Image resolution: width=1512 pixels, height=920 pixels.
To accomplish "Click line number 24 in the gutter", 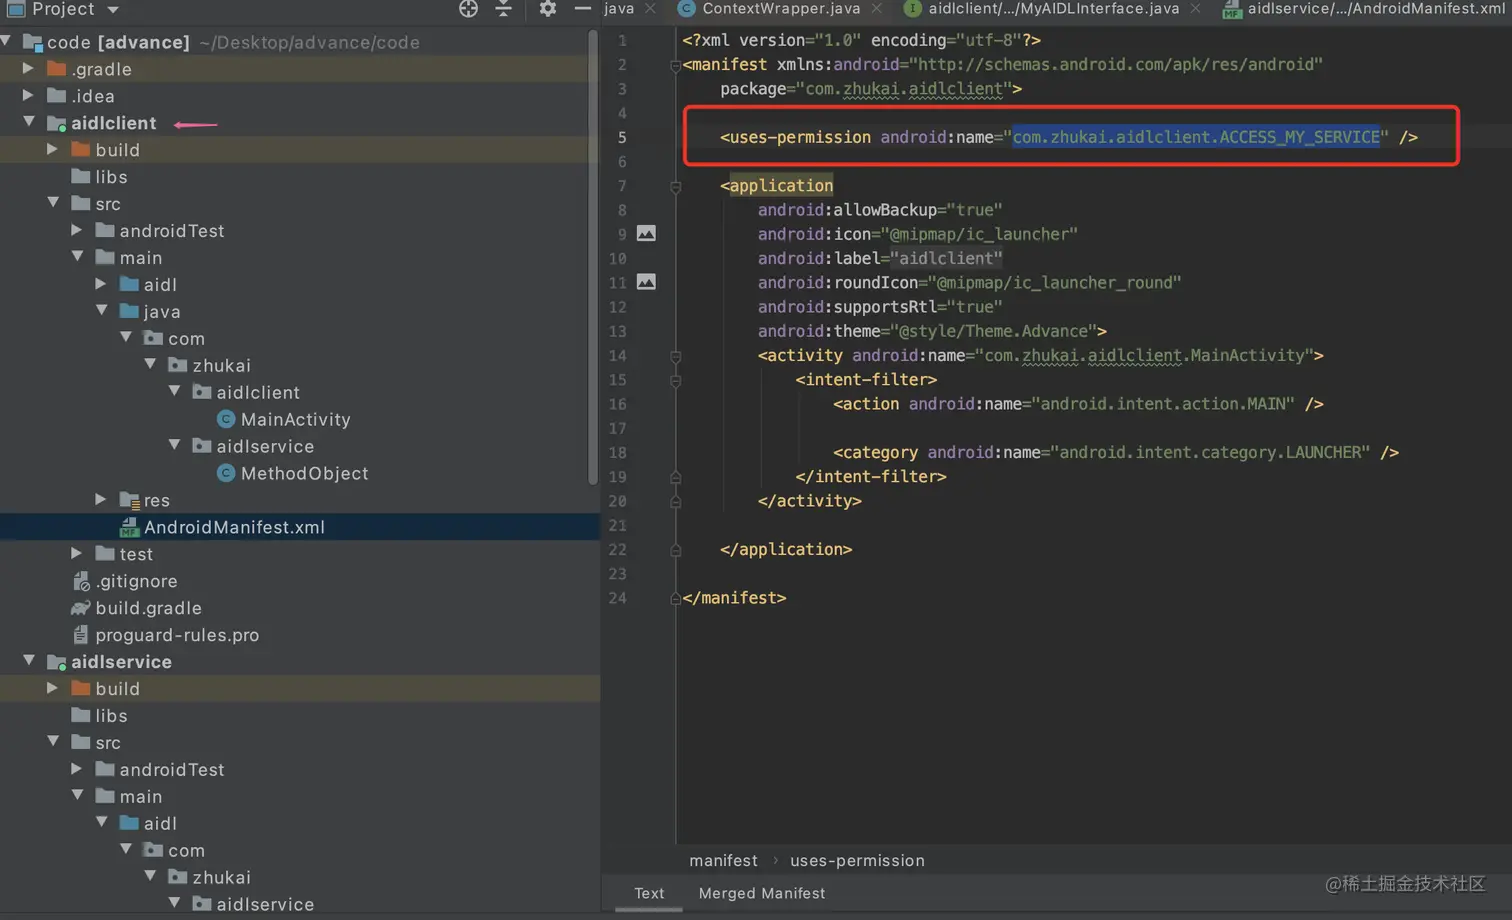I will coord(618,598).
